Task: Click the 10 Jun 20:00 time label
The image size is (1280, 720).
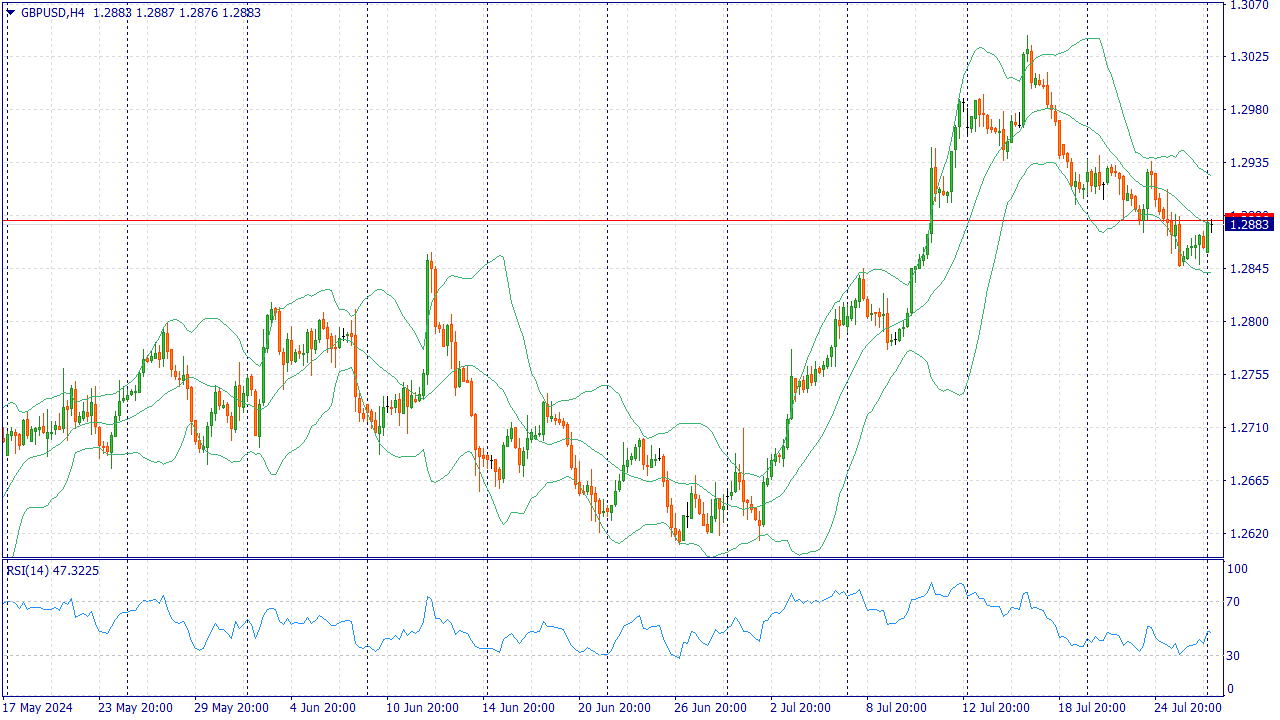Action: pos(422,708)
